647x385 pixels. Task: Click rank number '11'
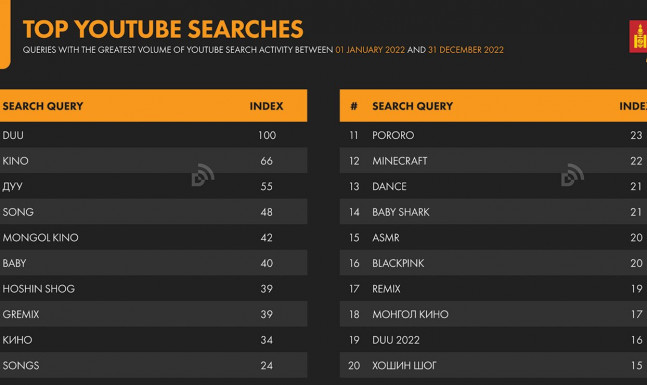[354, 135]
